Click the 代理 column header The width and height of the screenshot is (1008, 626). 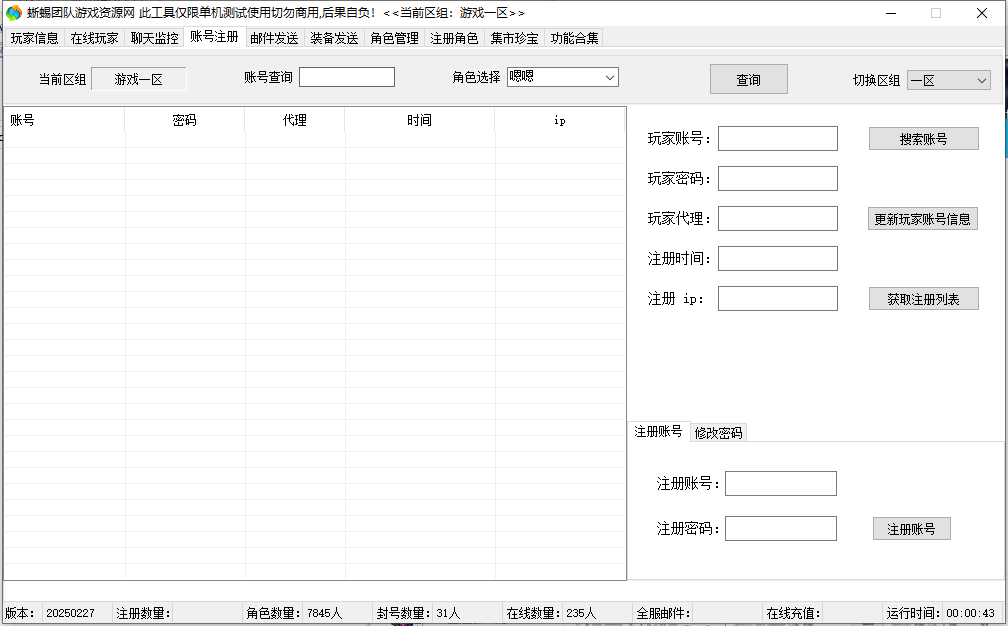pos(294,120)
